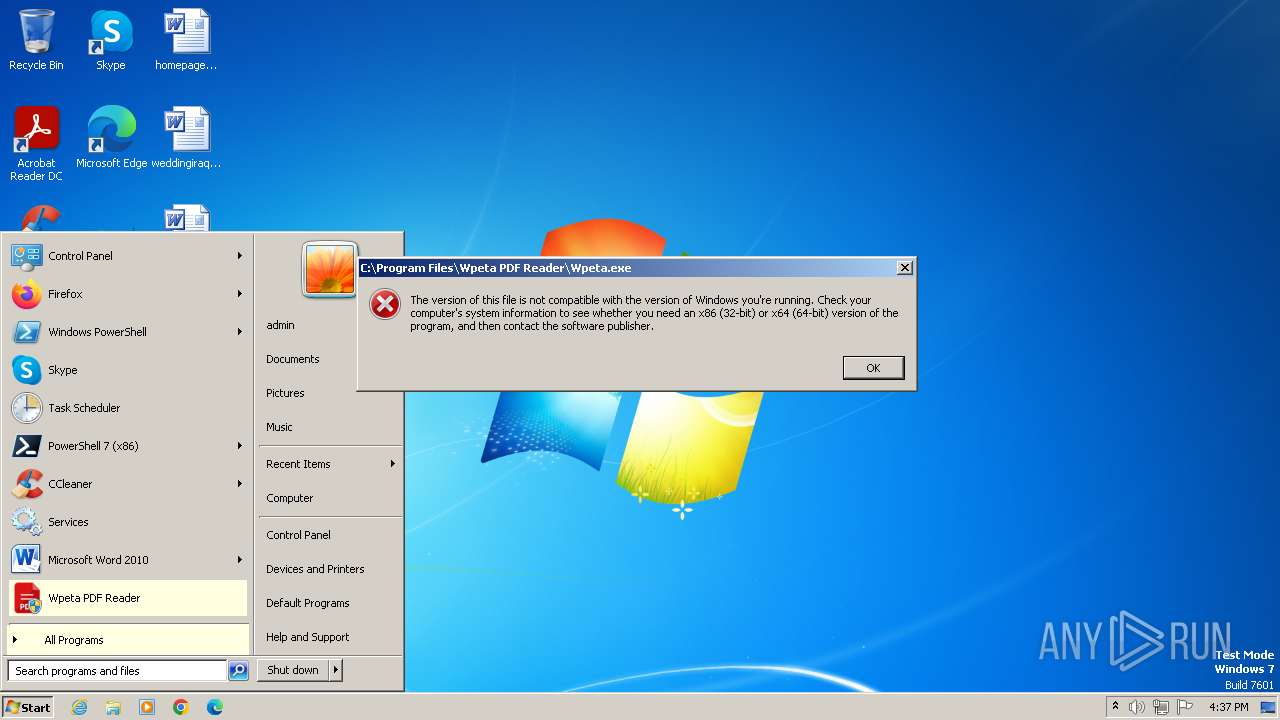
Task: Click the Wpeta PDF Reader icon
Action: 26,598
